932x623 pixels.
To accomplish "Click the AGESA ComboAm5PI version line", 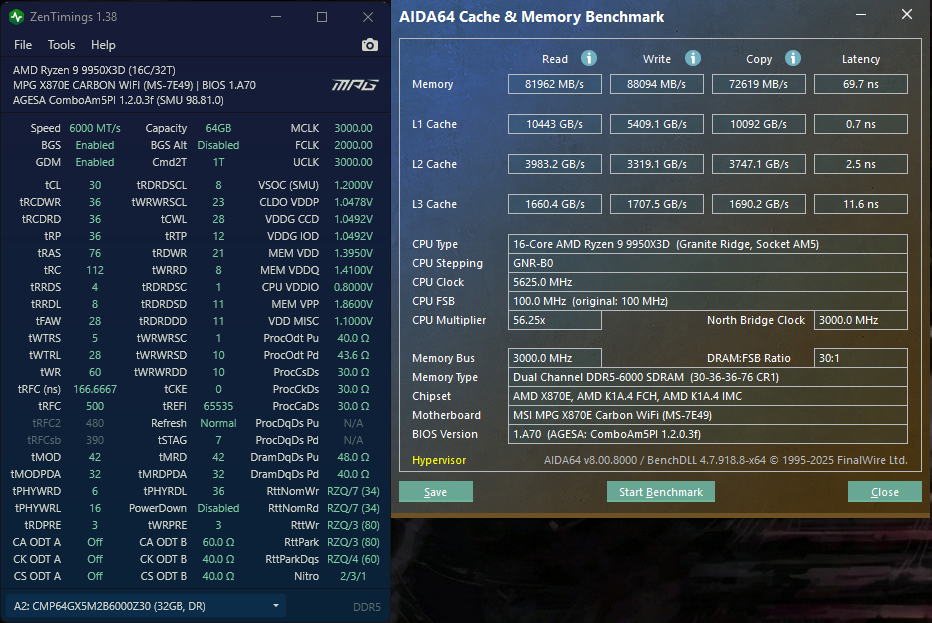I will click(118, 100).
